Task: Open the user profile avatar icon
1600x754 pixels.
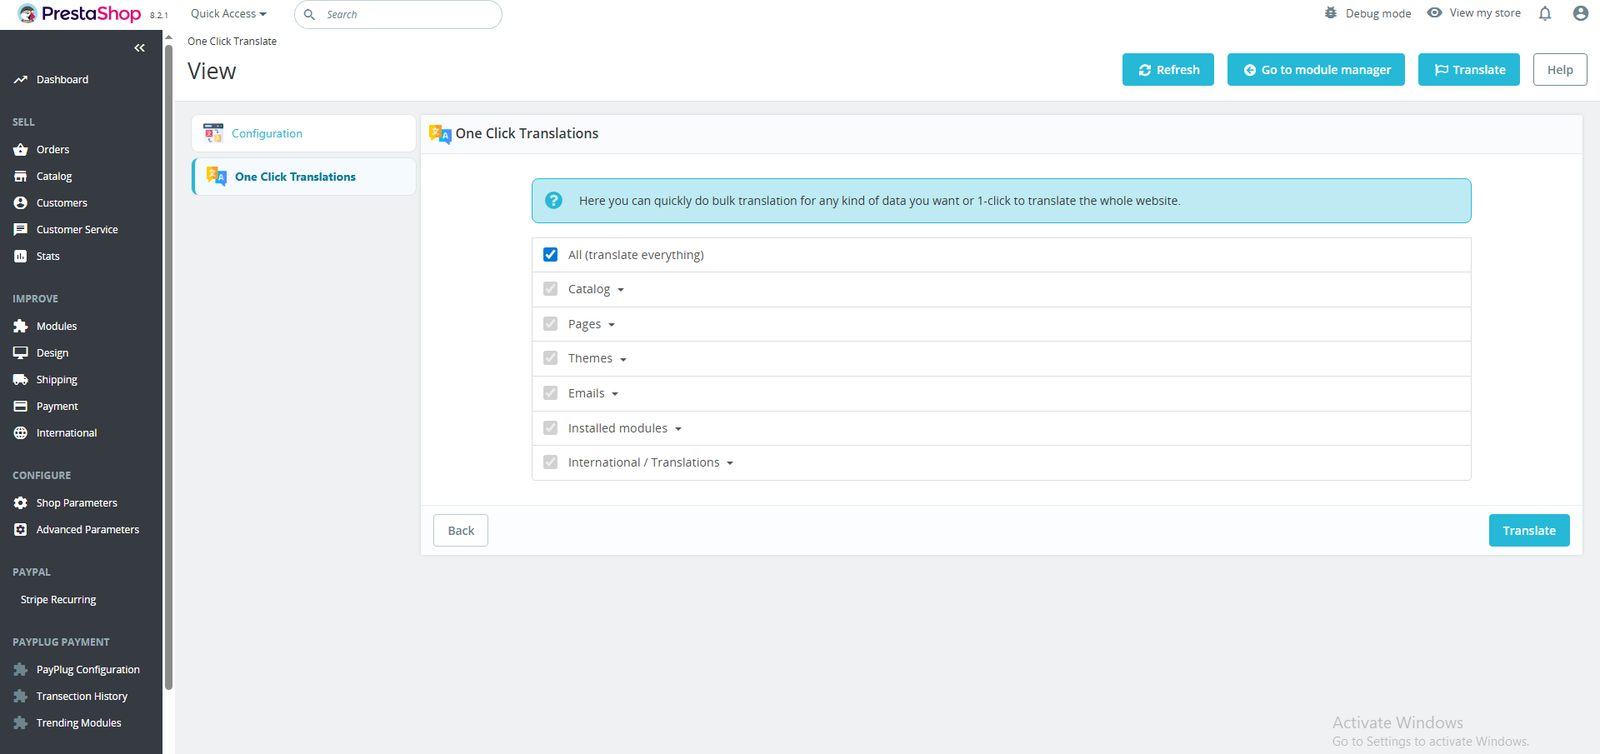Action: [x=1580, y=13]
